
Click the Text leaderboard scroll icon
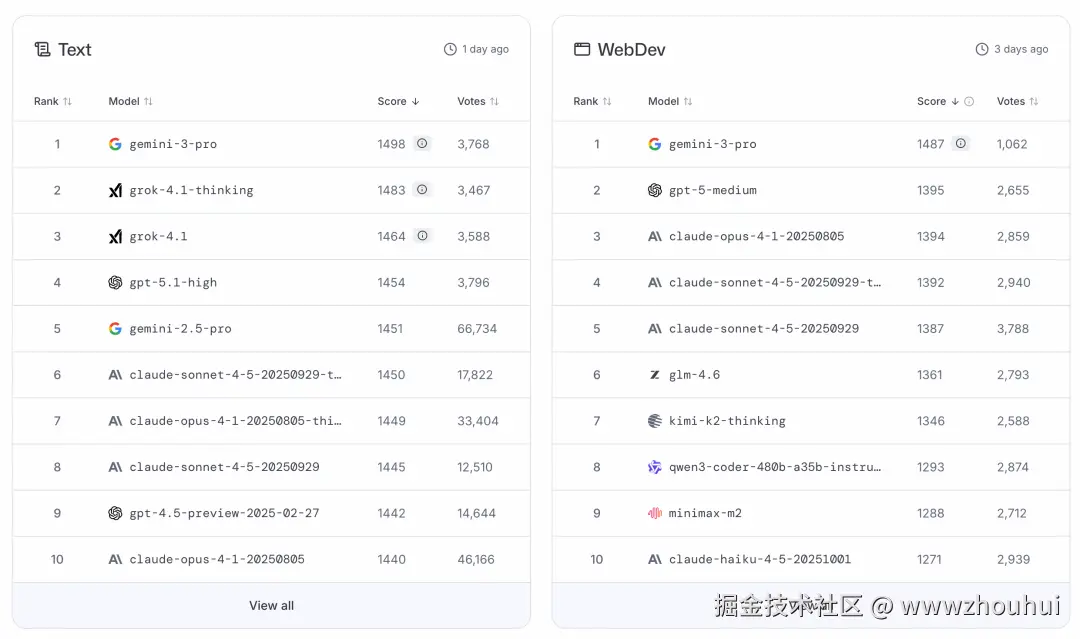click(x=43, y=50)
